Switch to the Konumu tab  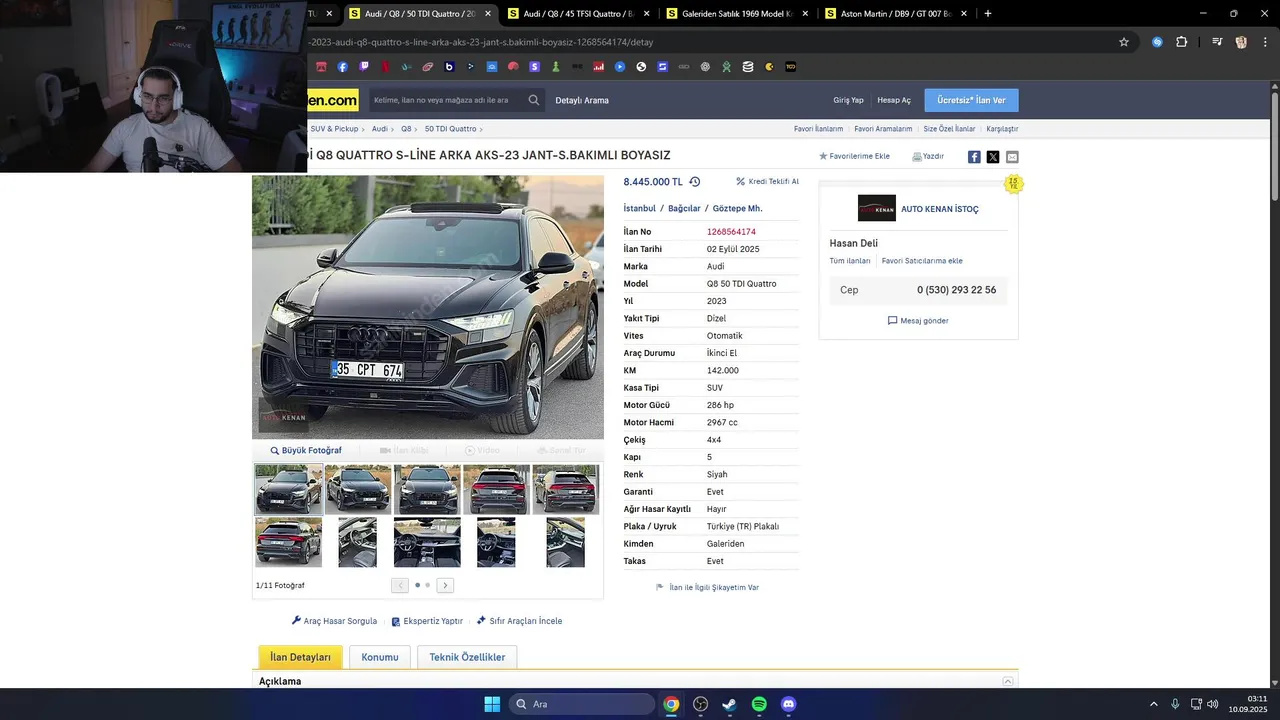click(x=380, y=657)
